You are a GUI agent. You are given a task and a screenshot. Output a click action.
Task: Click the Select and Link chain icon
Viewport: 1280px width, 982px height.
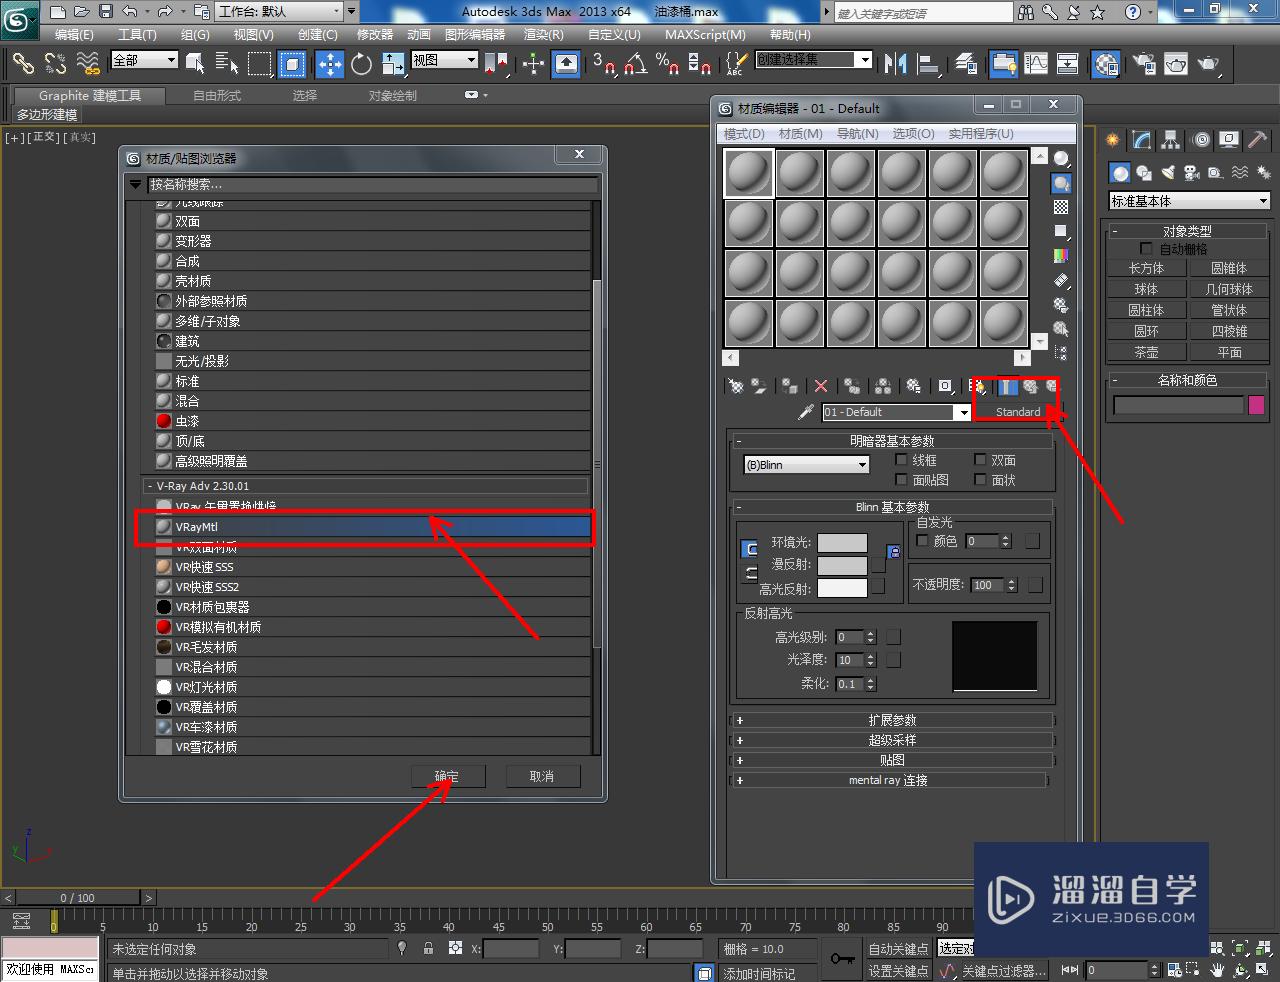coord(23,64)
